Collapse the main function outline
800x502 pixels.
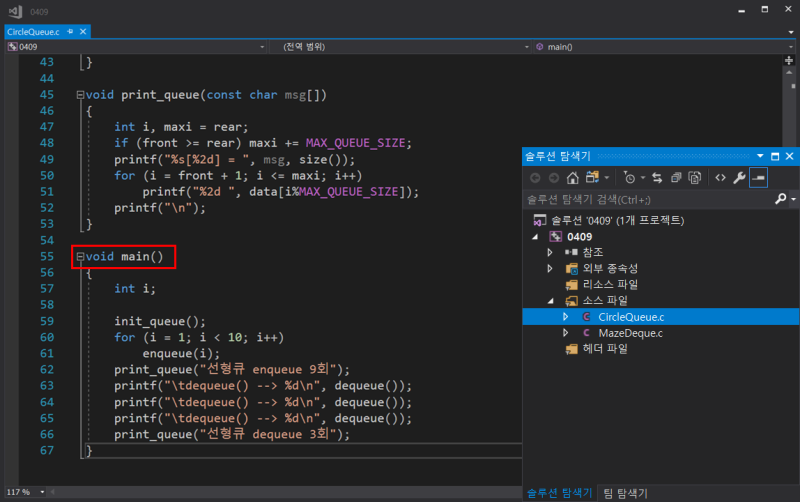coord(80,257)
